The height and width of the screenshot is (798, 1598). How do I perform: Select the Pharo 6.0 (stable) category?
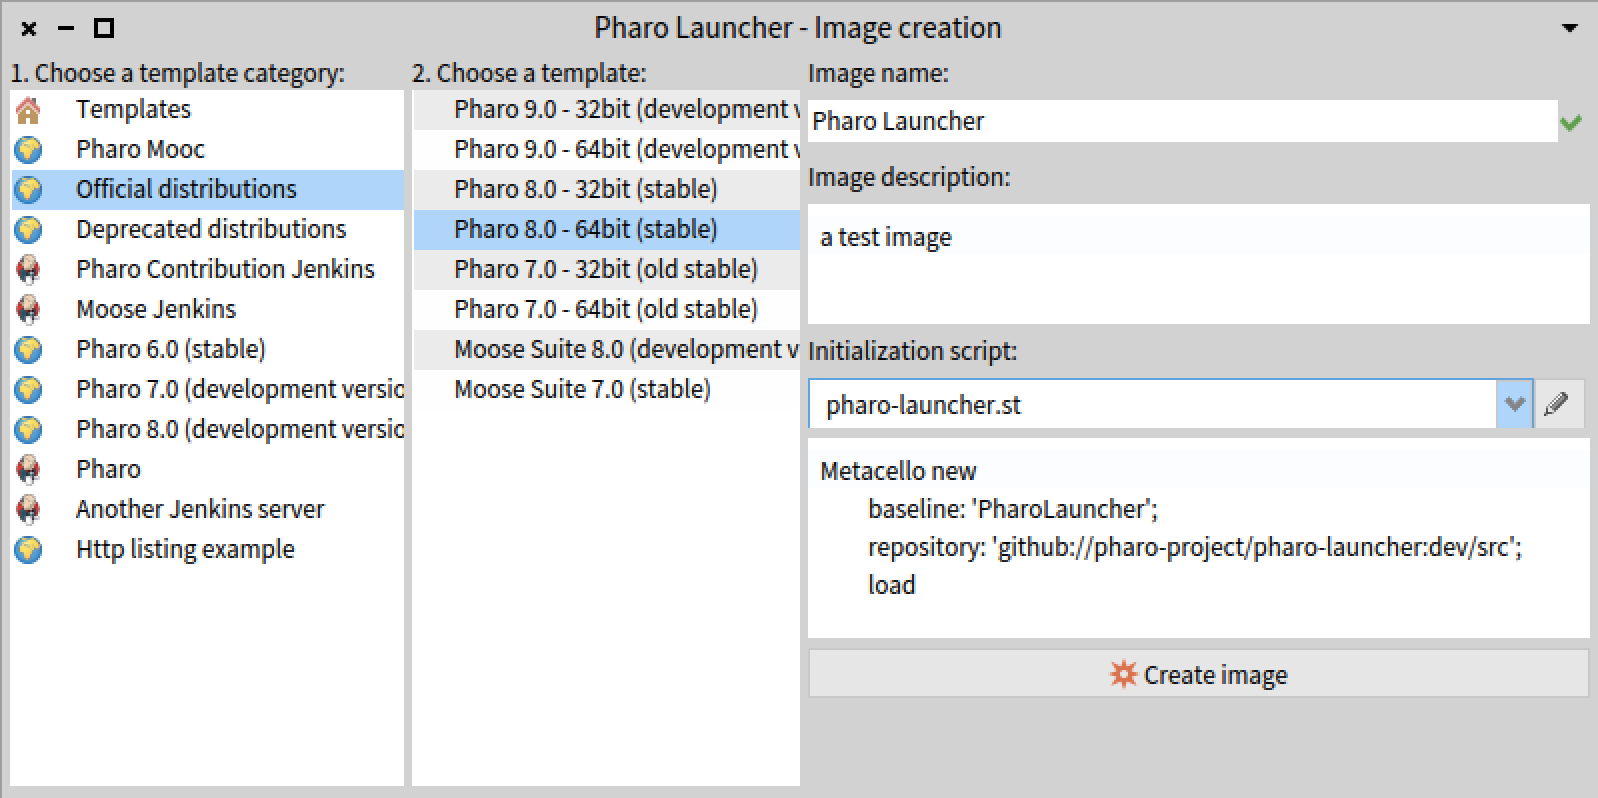pyautogui.click(x=207, y=350)
